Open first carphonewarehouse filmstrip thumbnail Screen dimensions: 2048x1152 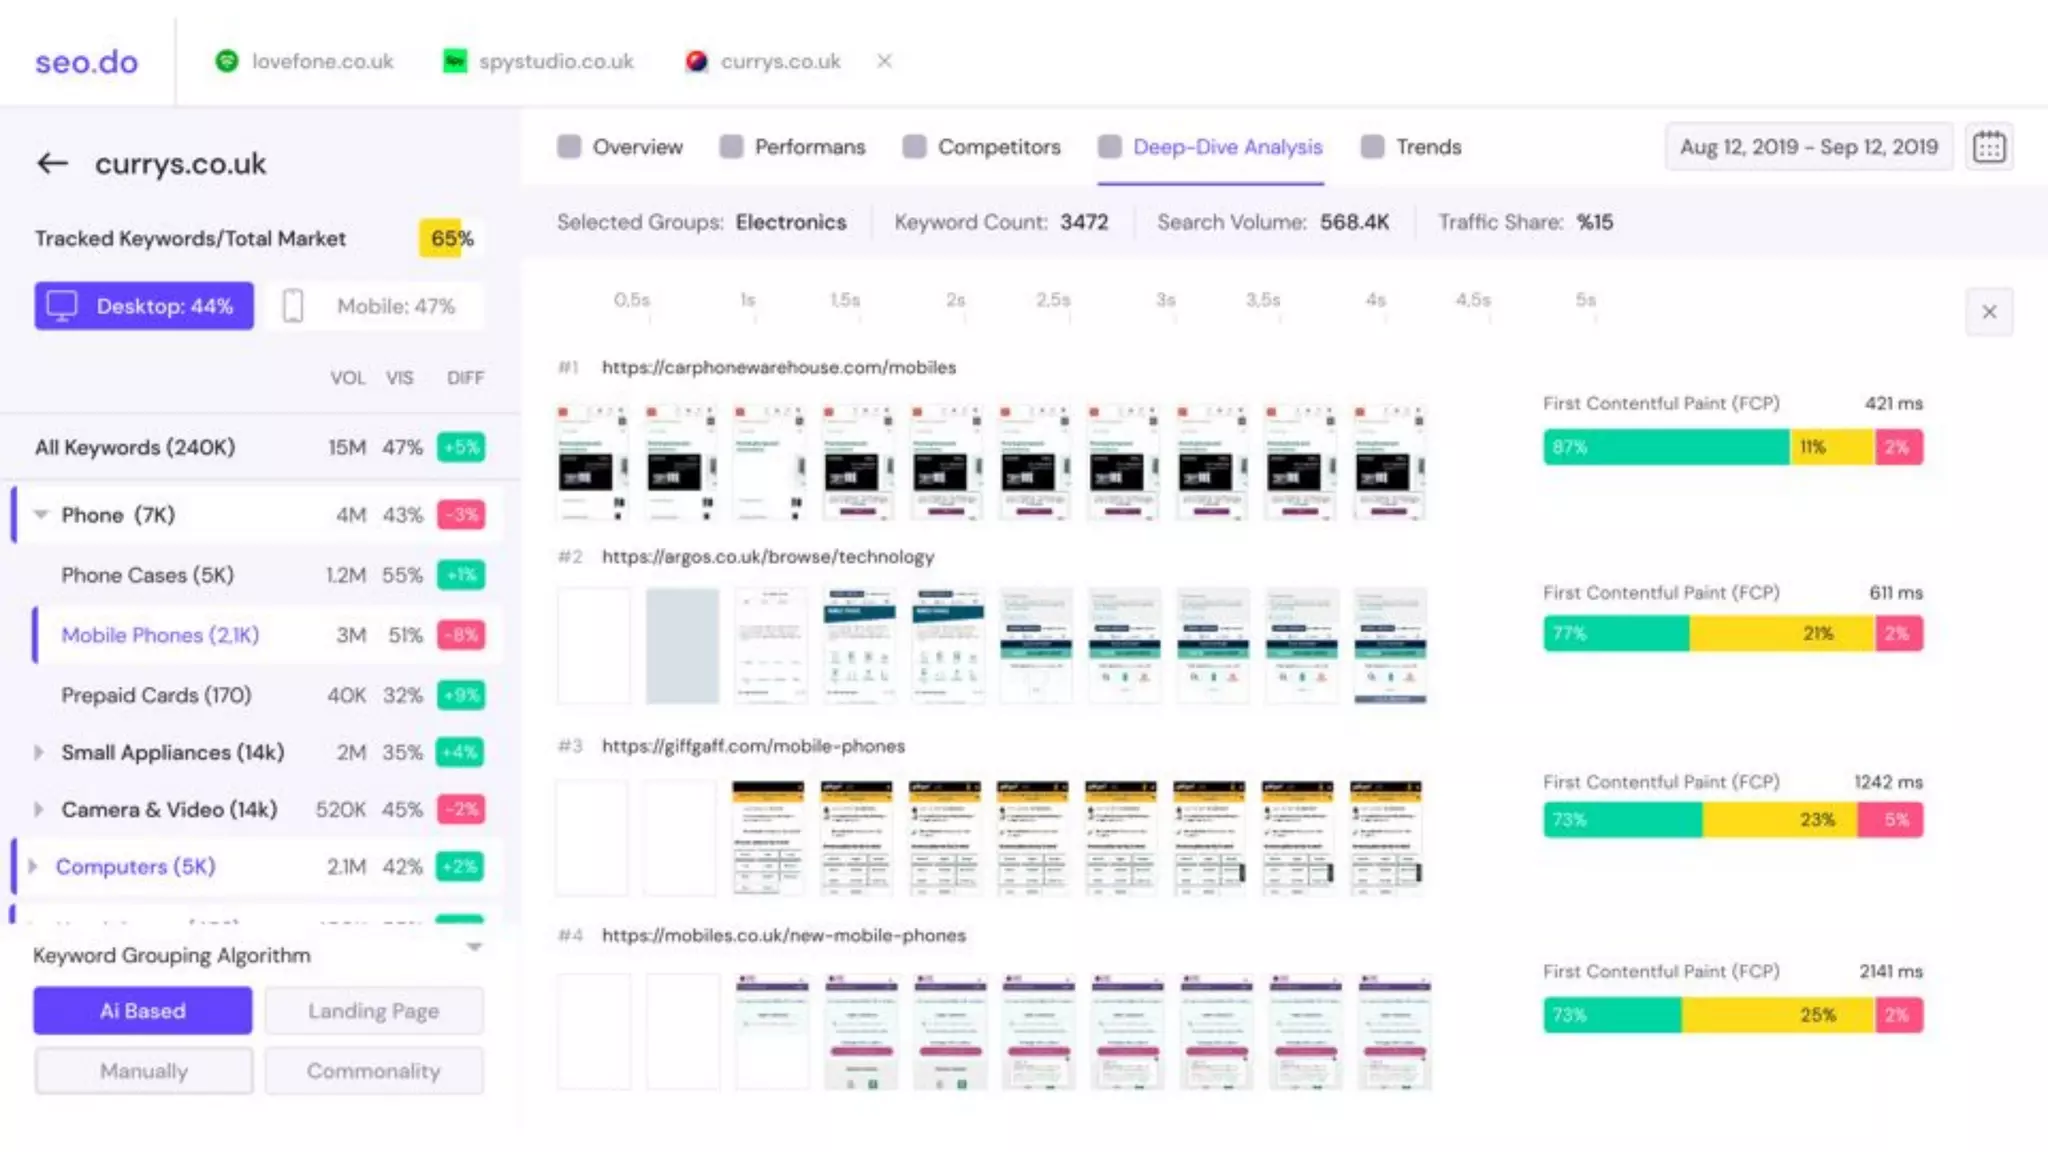[x=593, y=462]
